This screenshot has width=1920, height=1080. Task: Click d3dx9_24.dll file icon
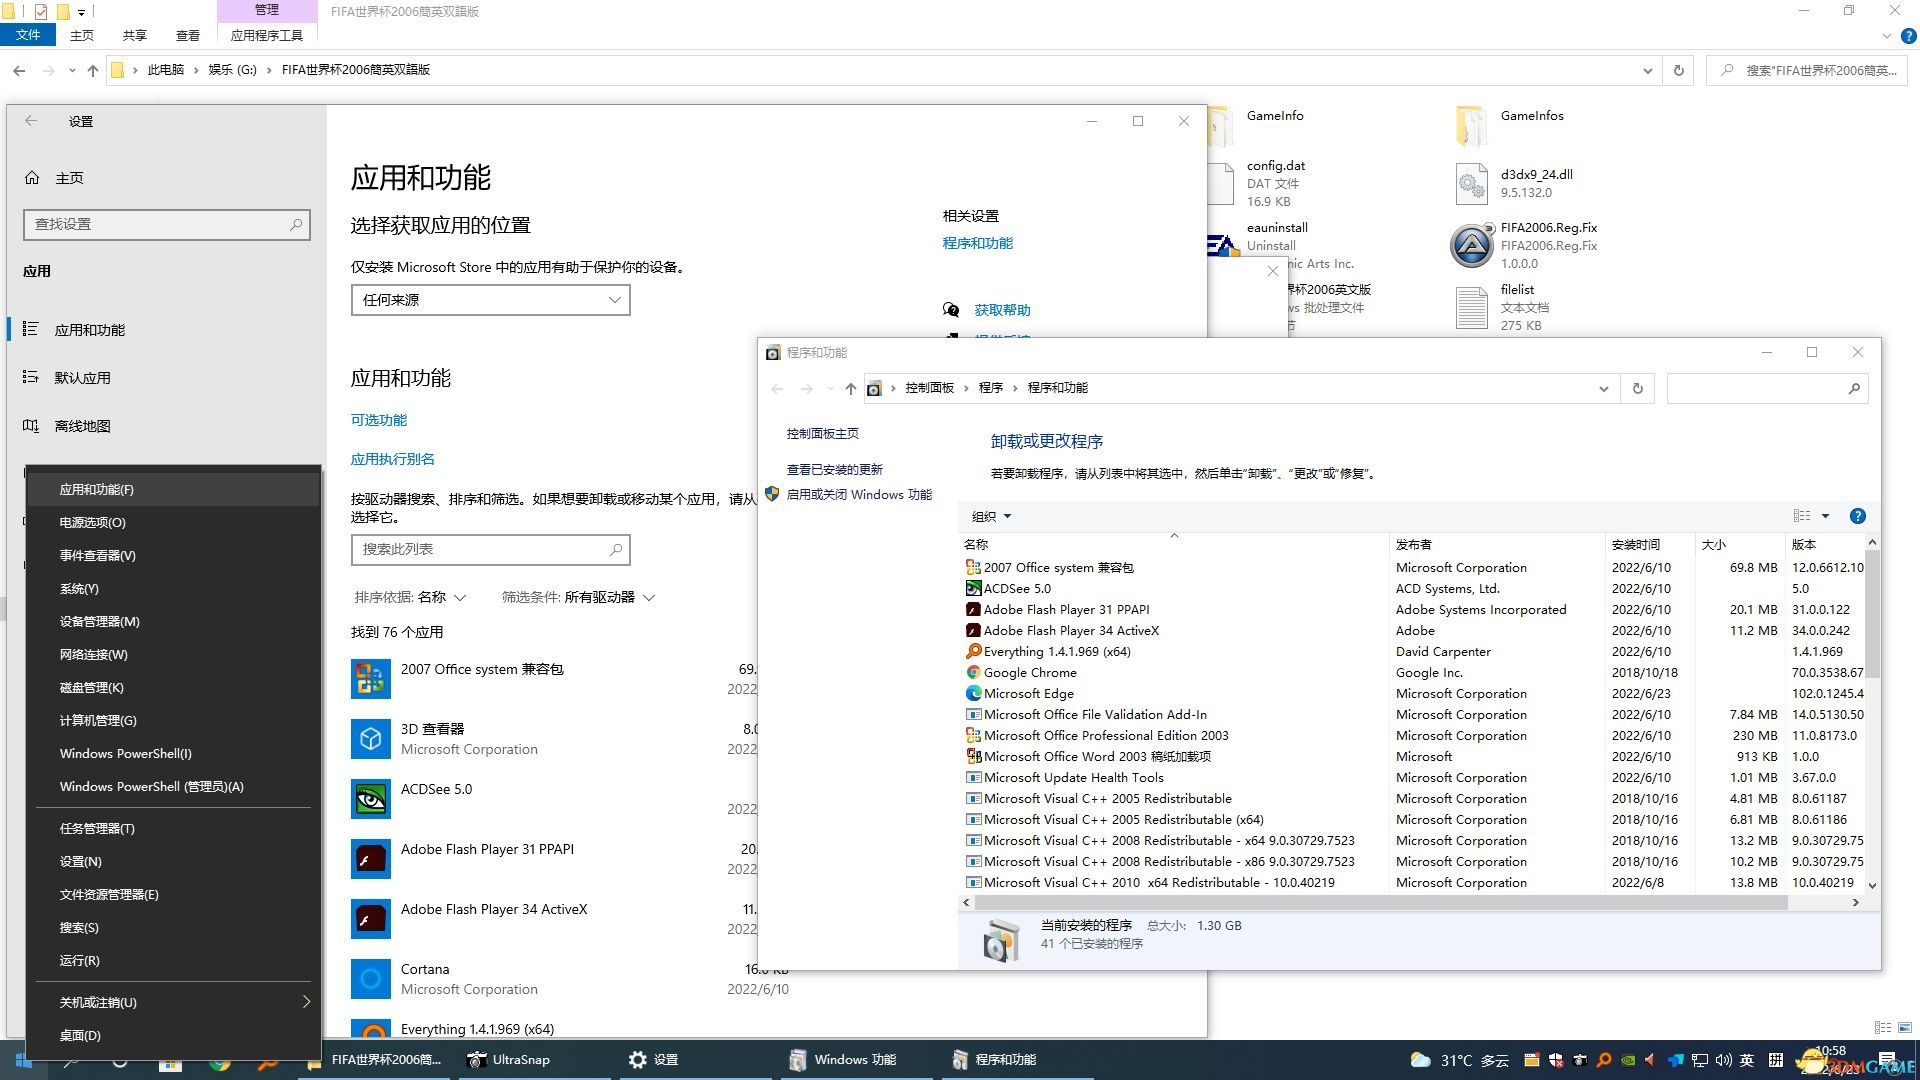click(1472, 184)
